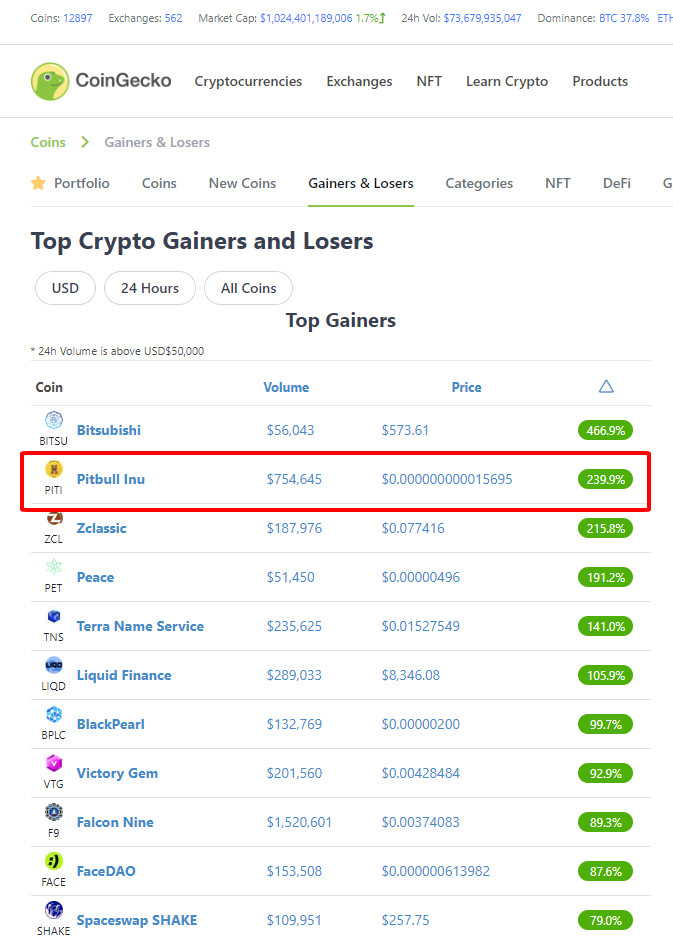Screen dimensions: 673x942
Task: Click the Coins count 12897 link
Action: pyautogui.click(x=78, y=18)
